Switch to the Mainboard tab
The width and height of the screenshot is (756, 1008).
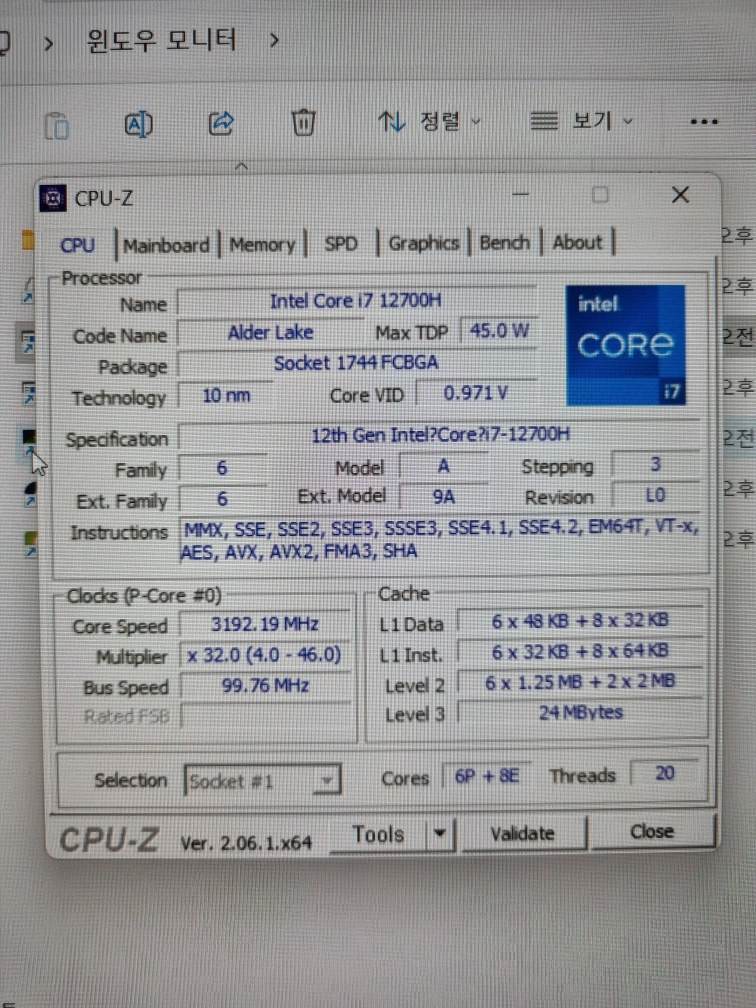point(166,245)
